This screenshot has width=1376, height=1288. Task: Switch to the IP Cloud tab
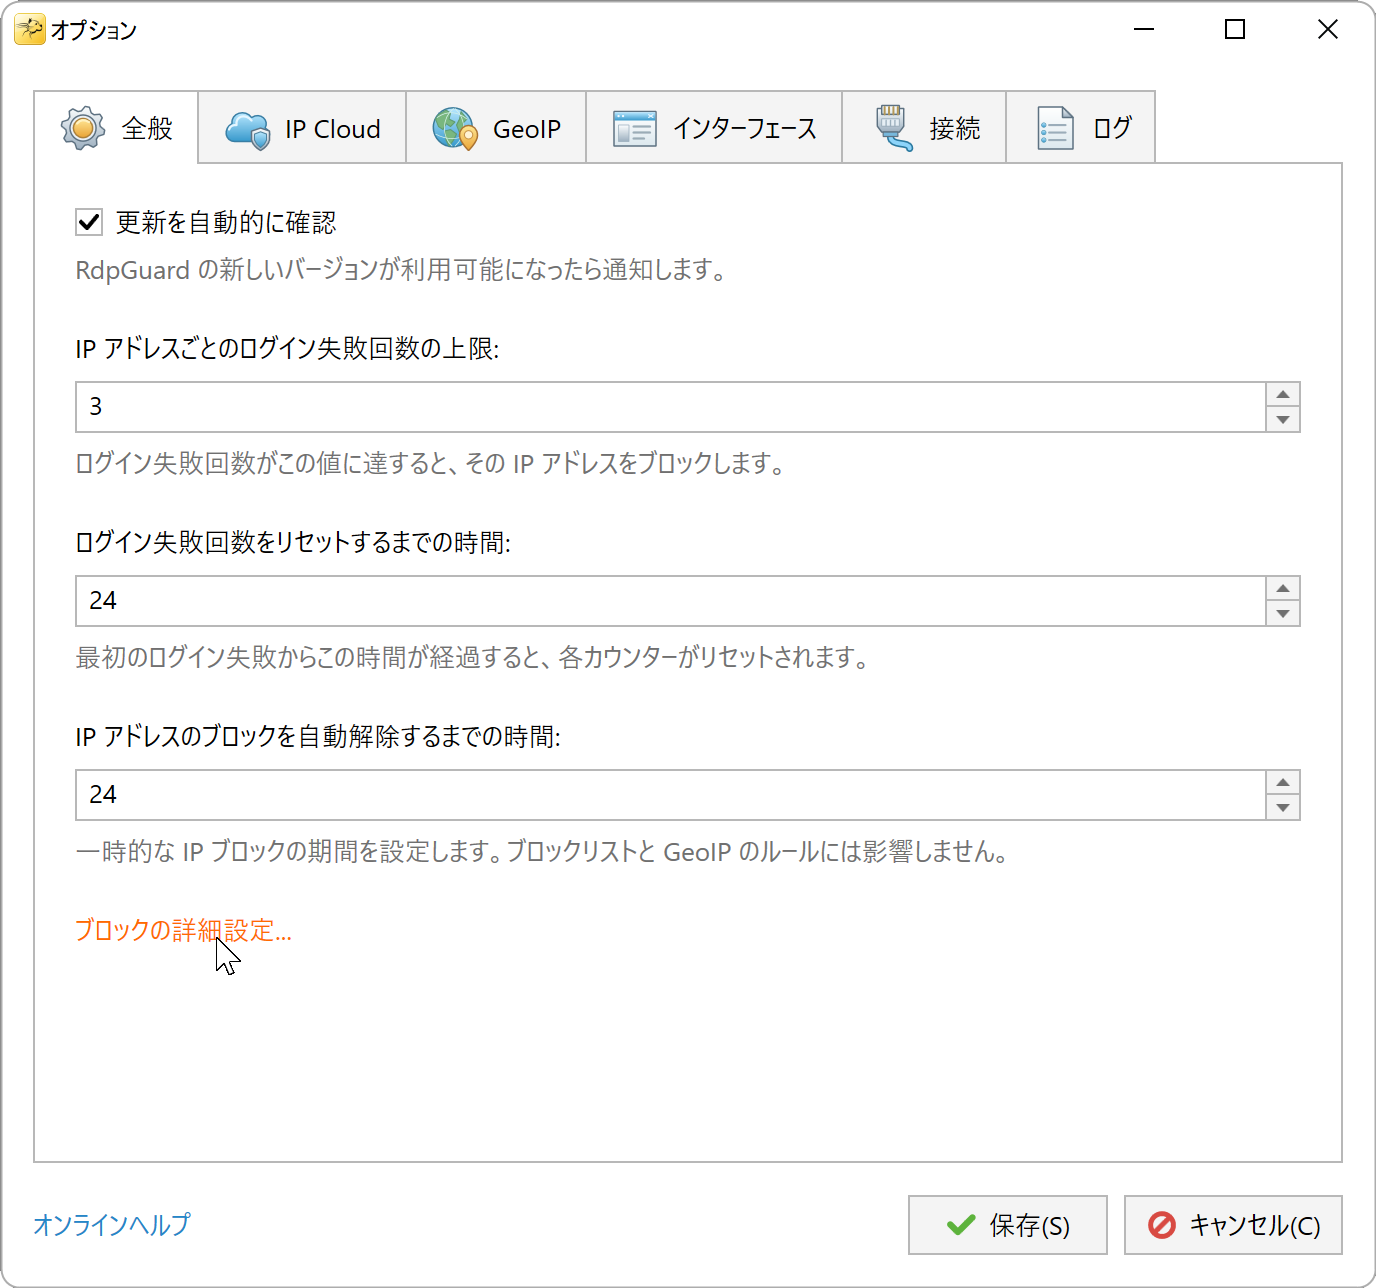302,128
